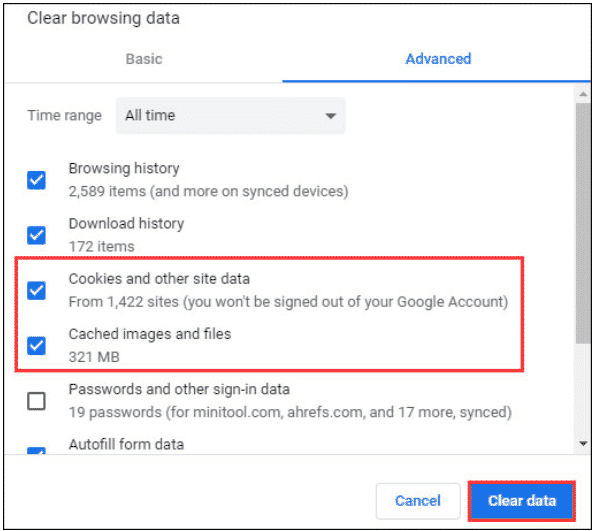Viewport: 596px width, 531px height.
Task: Click the scrollbar up arrow
Action: (x=583, y=94)
